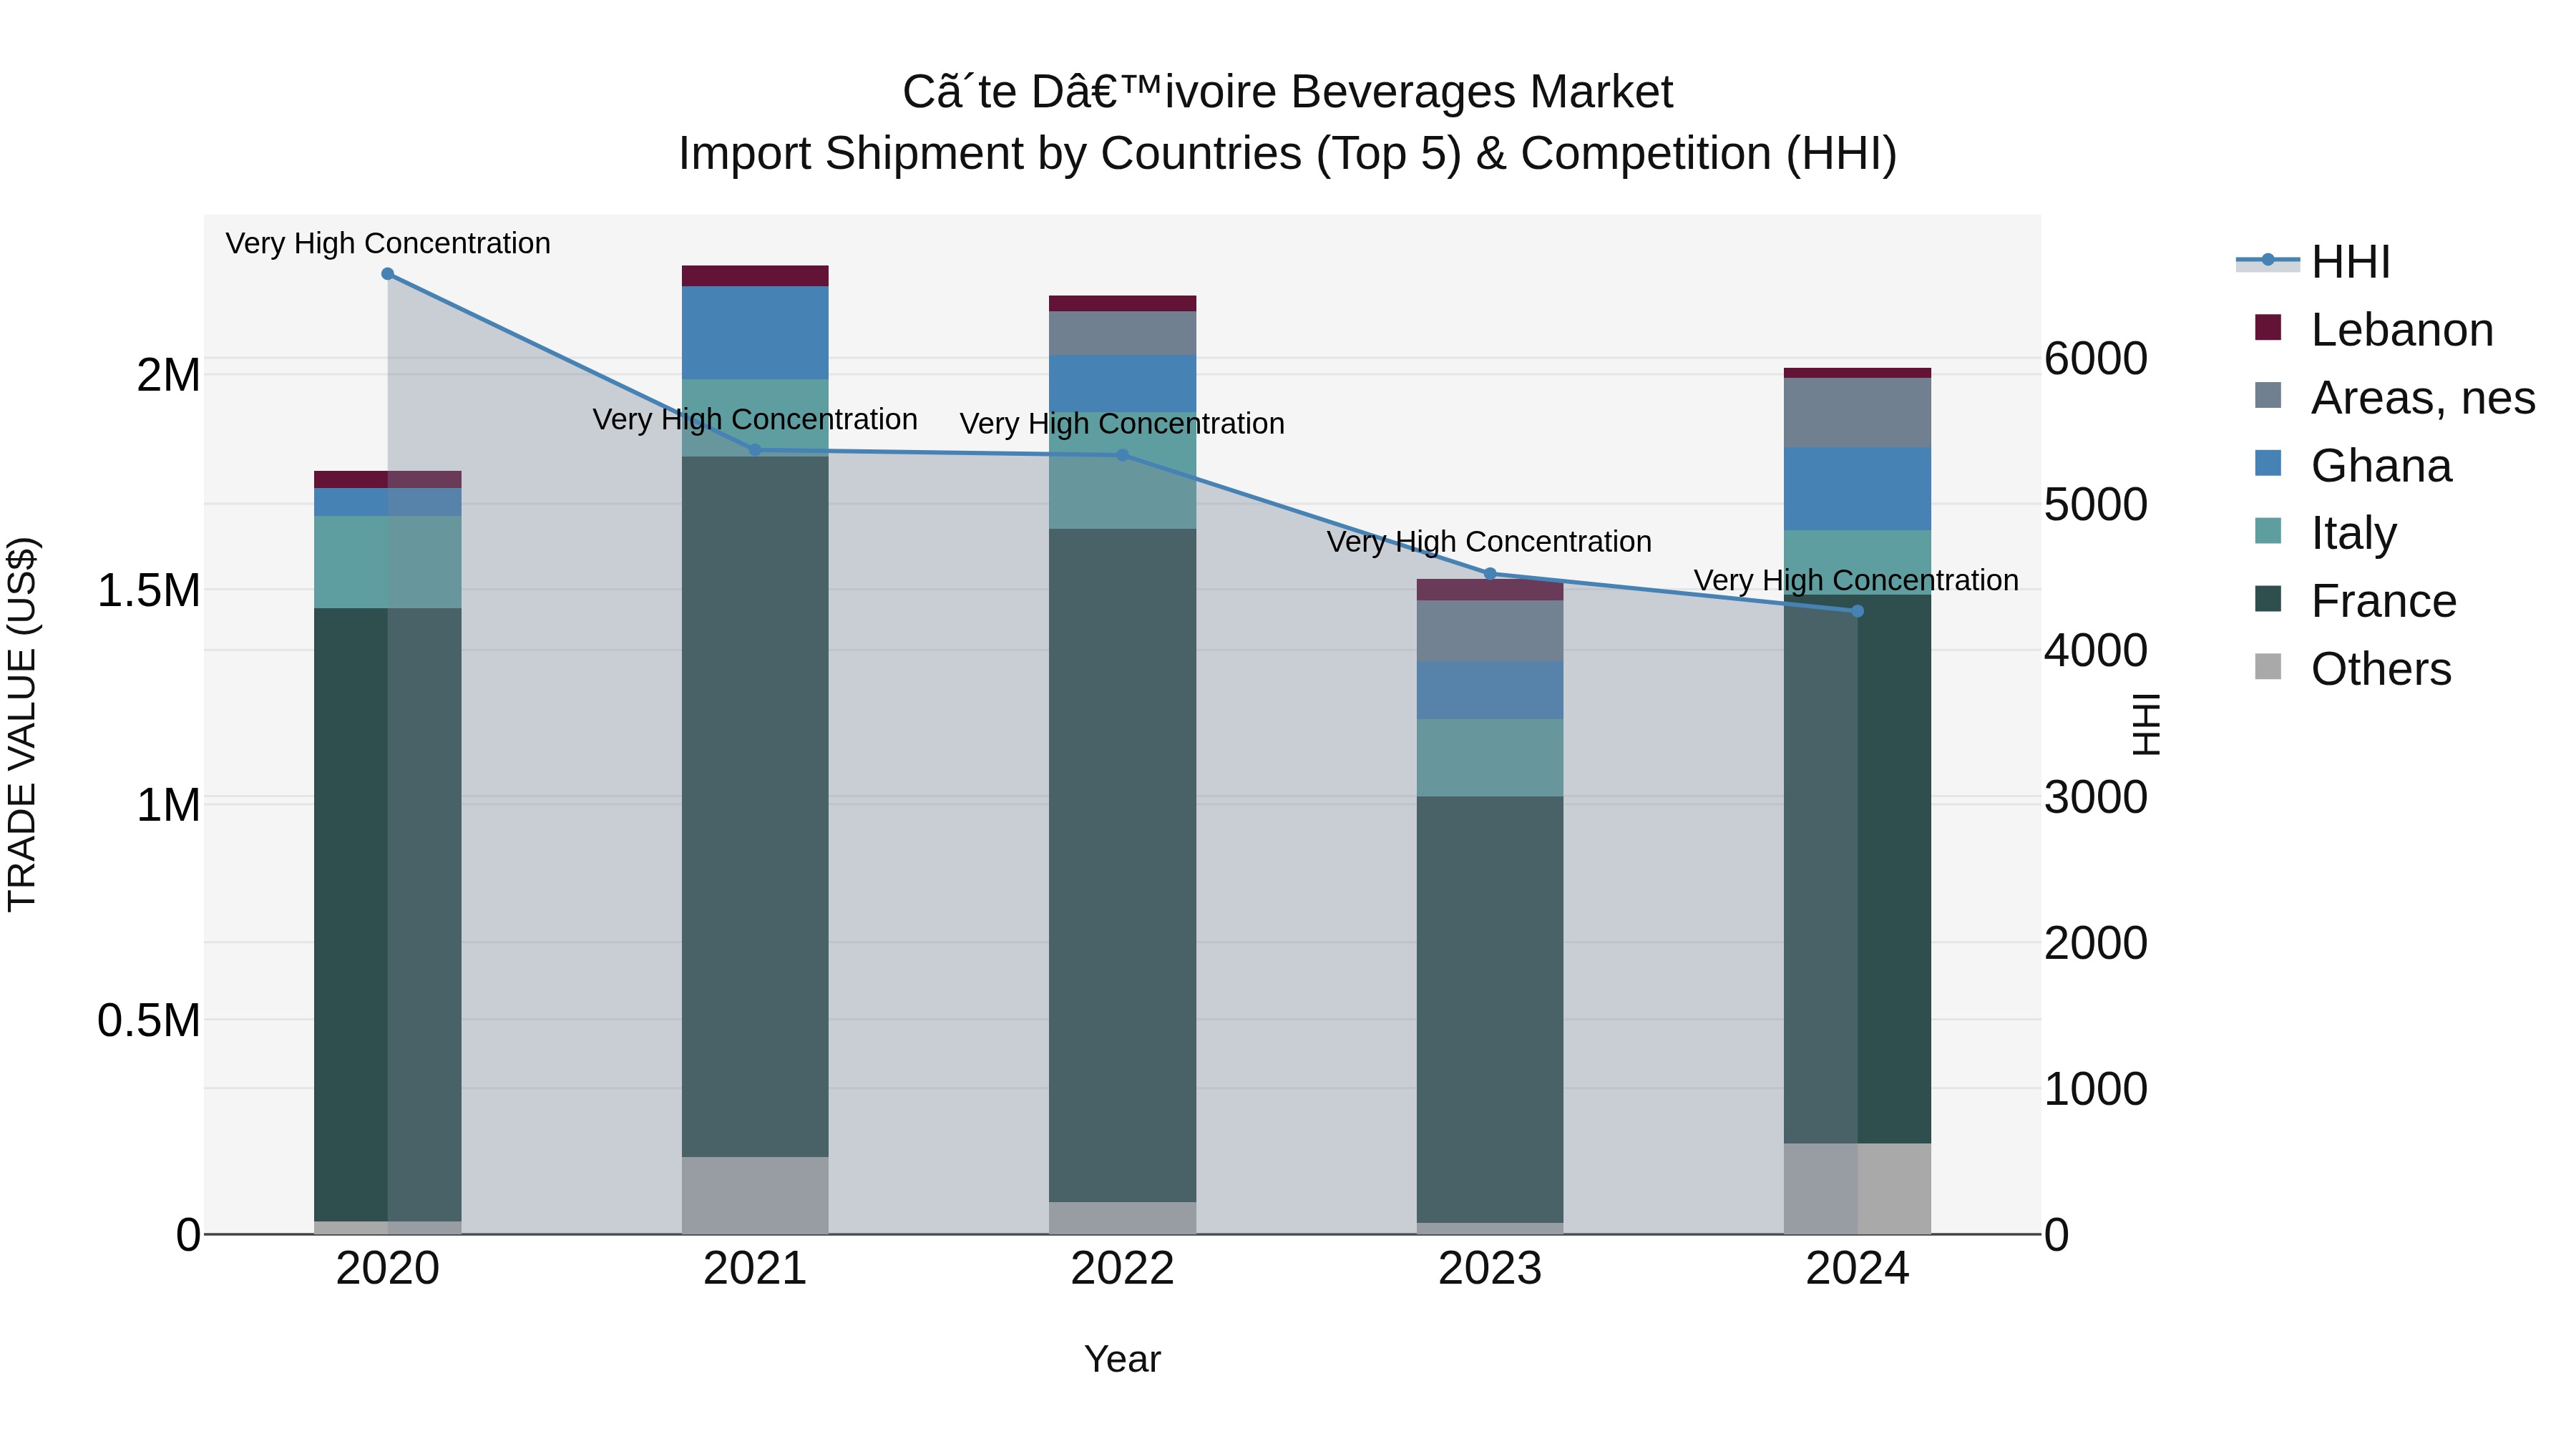Toggle the HHI legend entry
This screenshot has width=2576, height=1449.
(x=2313, y=262)
